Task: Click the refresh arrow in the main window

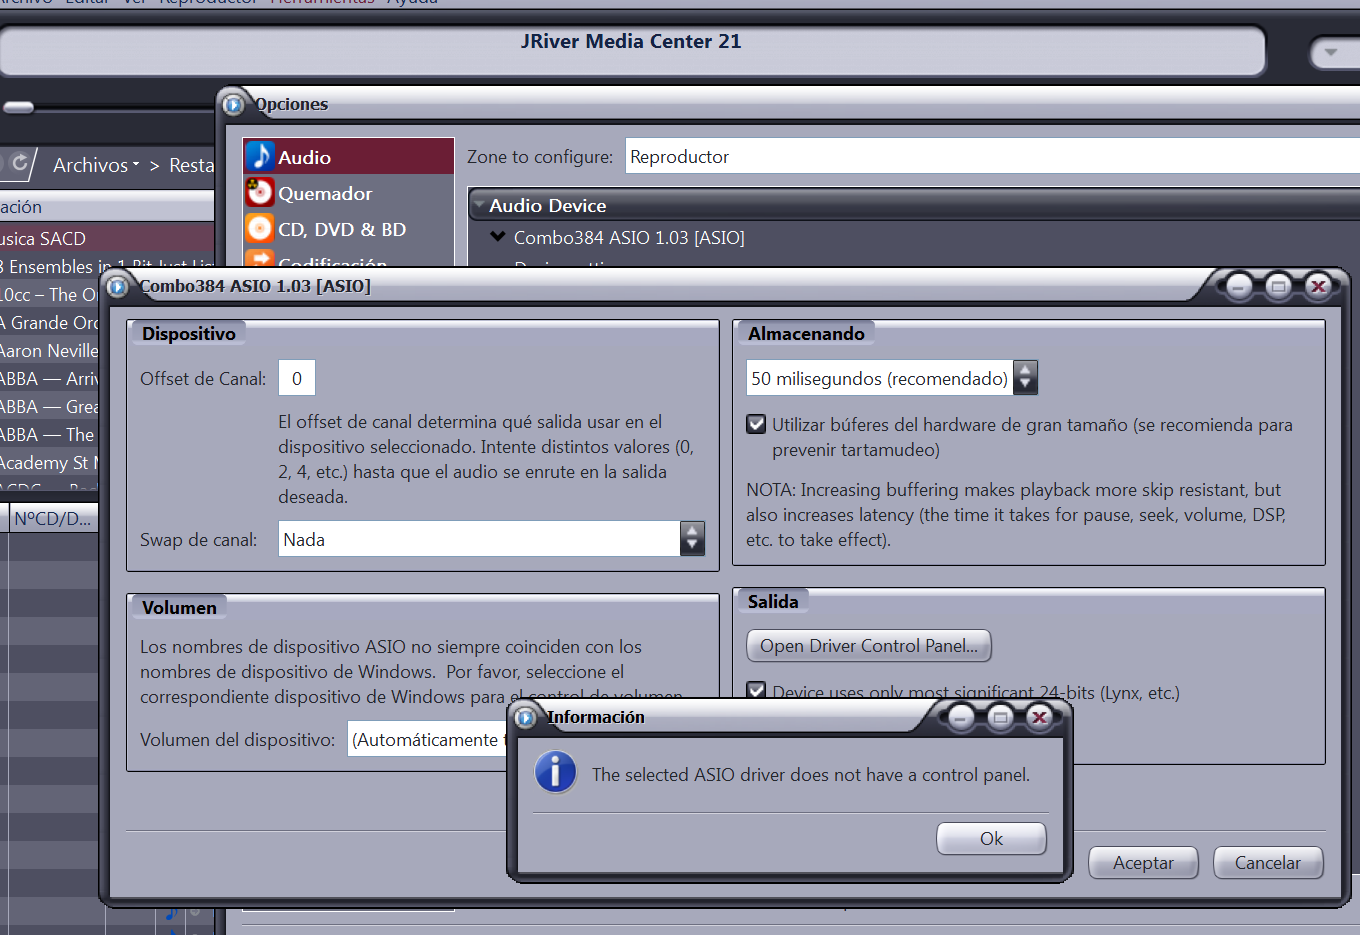Action: coord(19,163)
